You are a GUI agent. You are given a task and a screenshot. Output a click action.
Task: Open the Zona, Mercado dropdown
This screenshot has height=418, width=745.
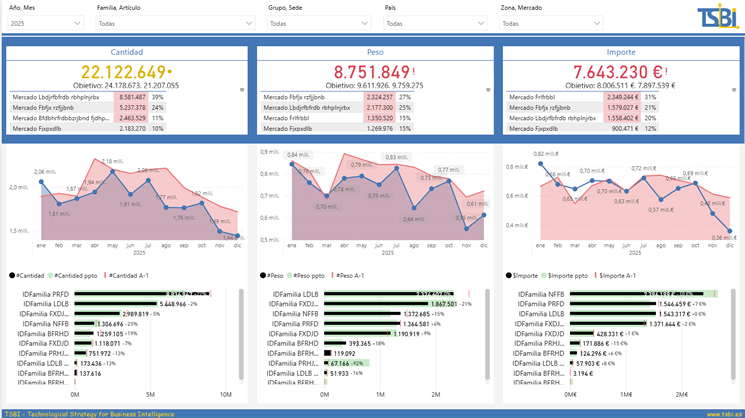pos(551,23)
